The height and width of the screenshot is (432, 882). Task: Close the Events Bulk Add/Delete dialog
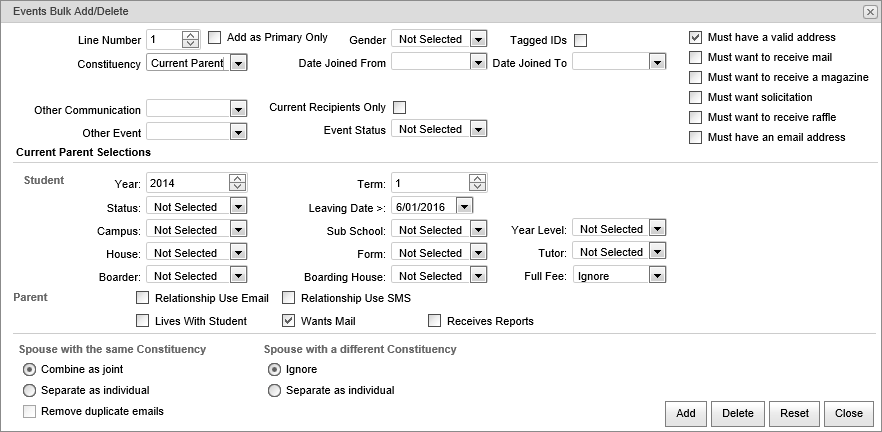[870, 12]
